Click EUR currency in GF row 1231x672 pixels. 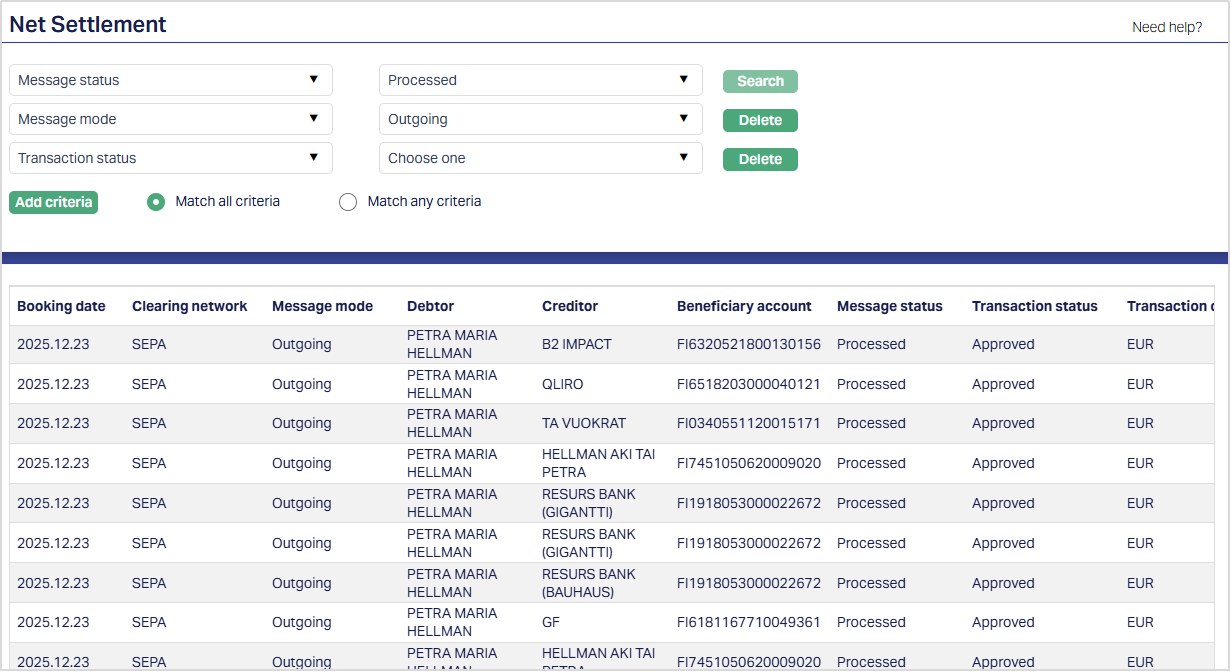tap(1140, 622)
